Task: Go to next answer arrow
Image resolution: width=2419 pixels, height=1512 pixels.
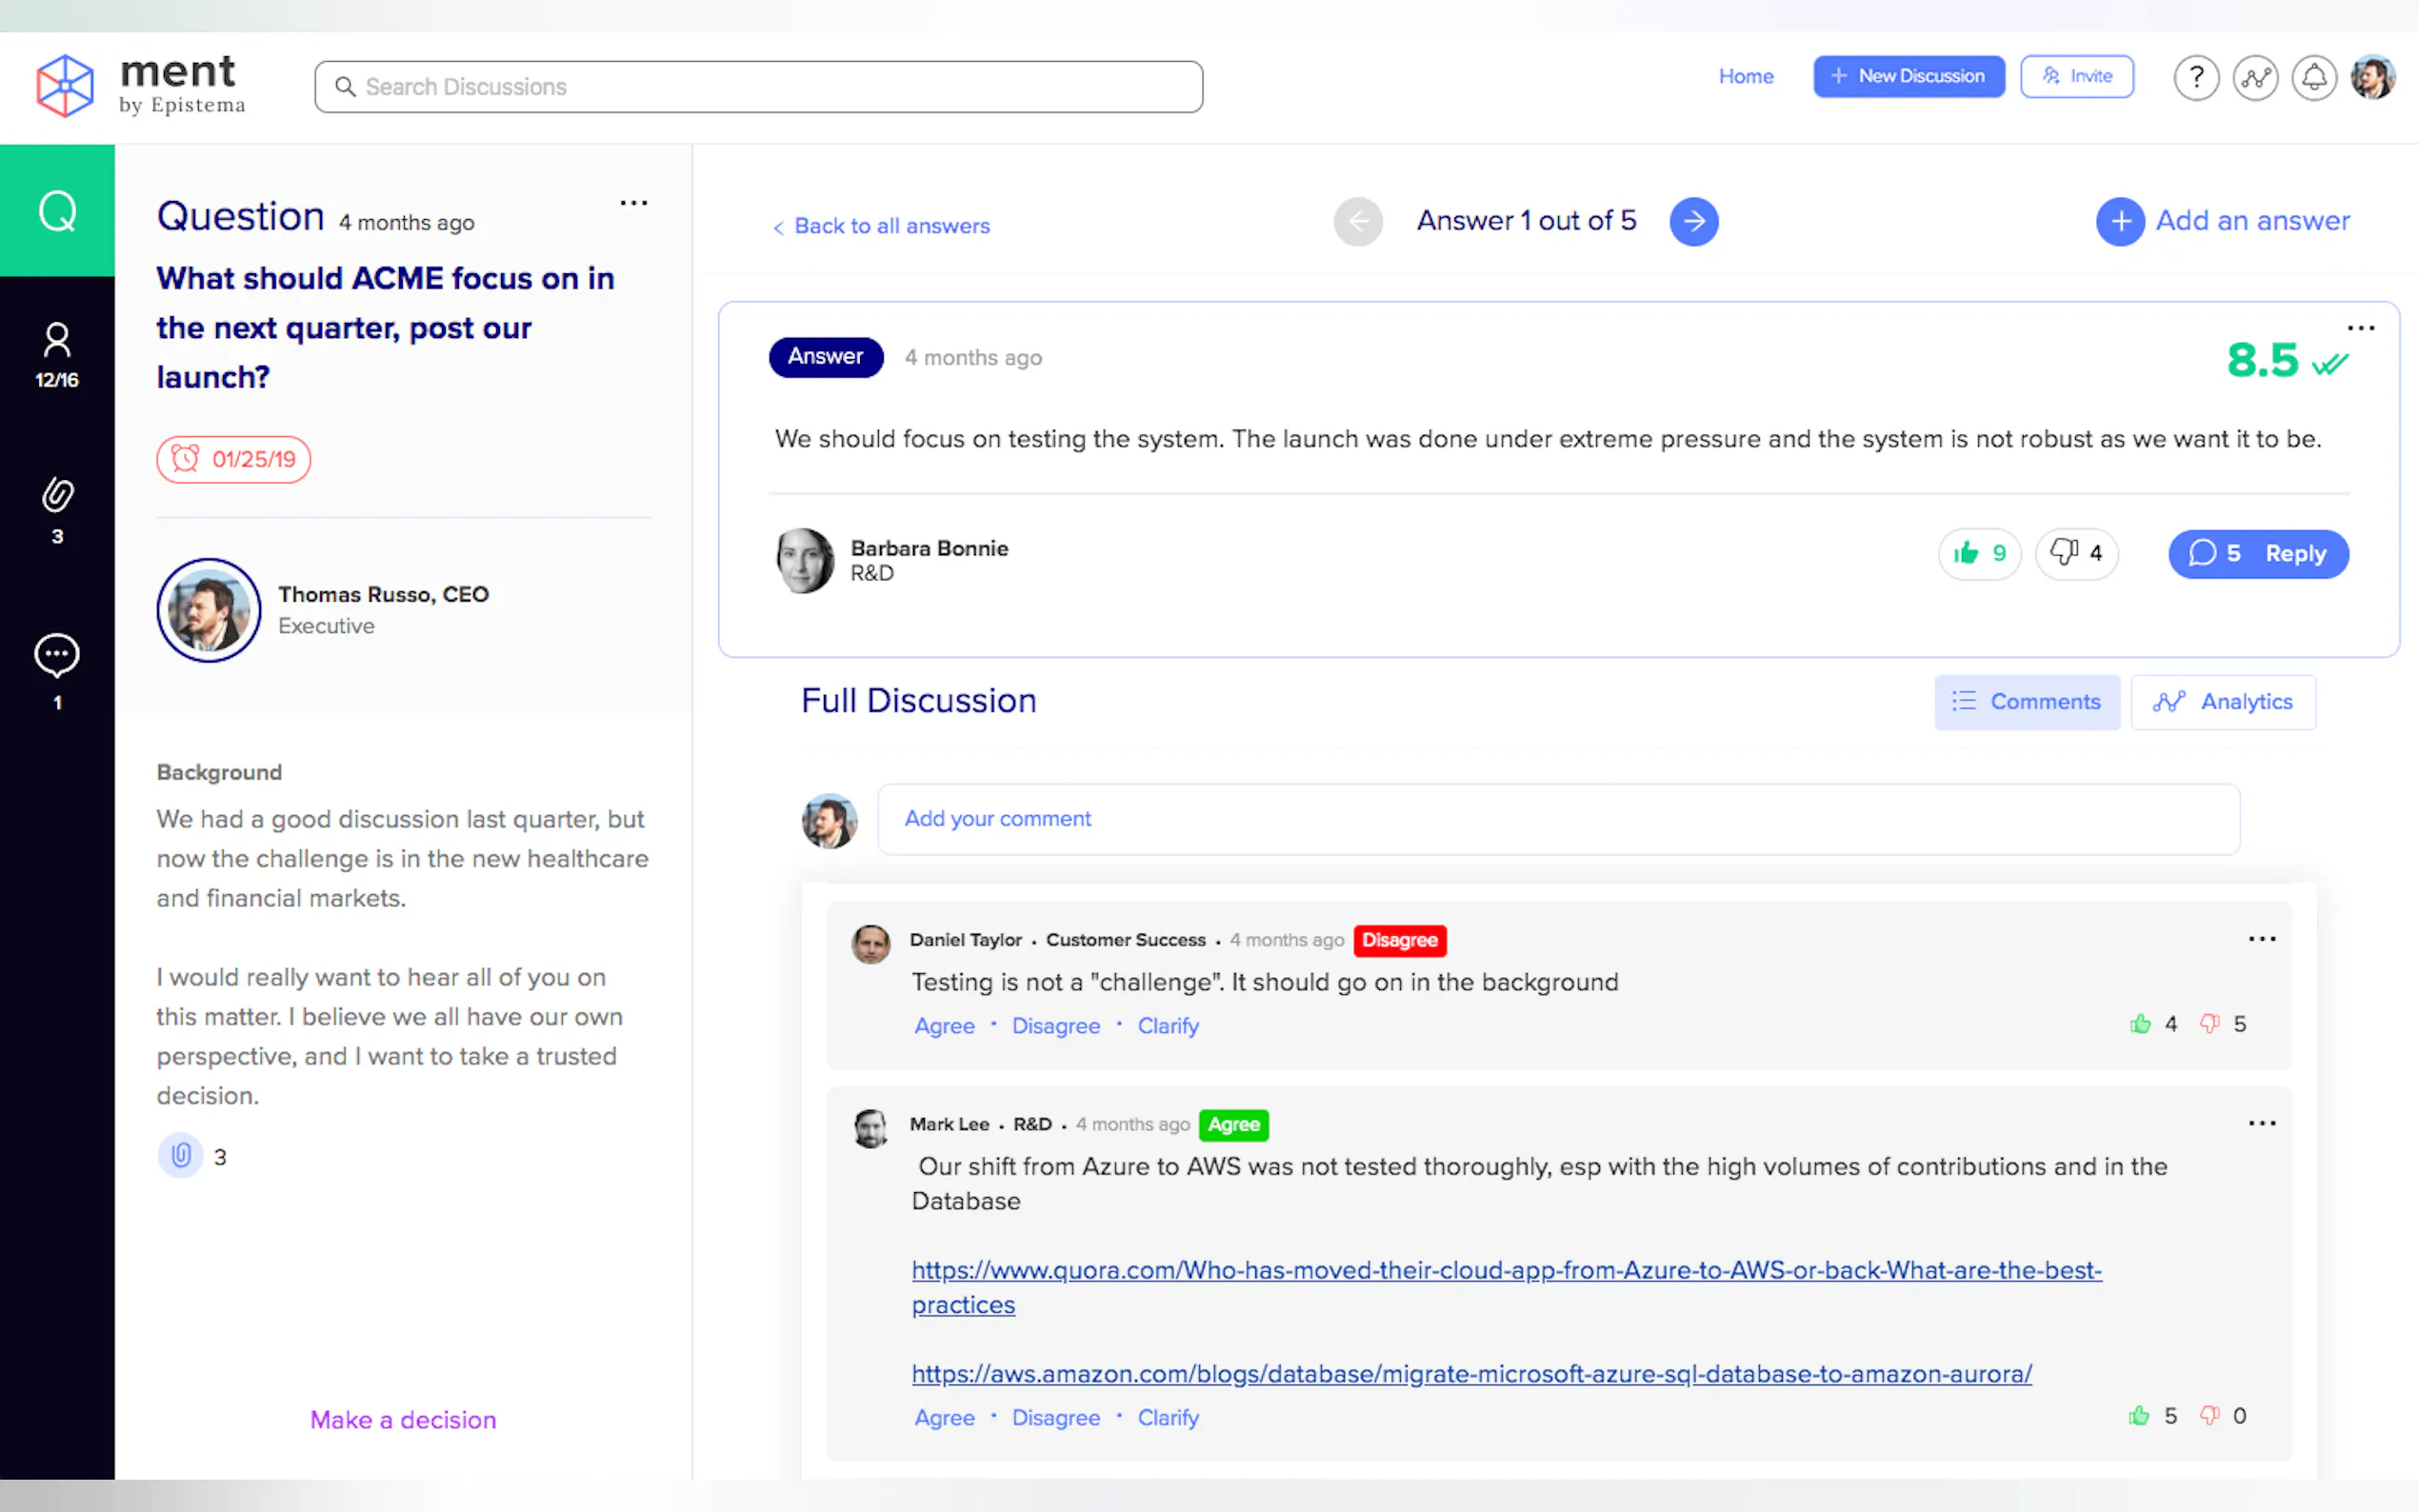Action: click(x=1693, y=221)
